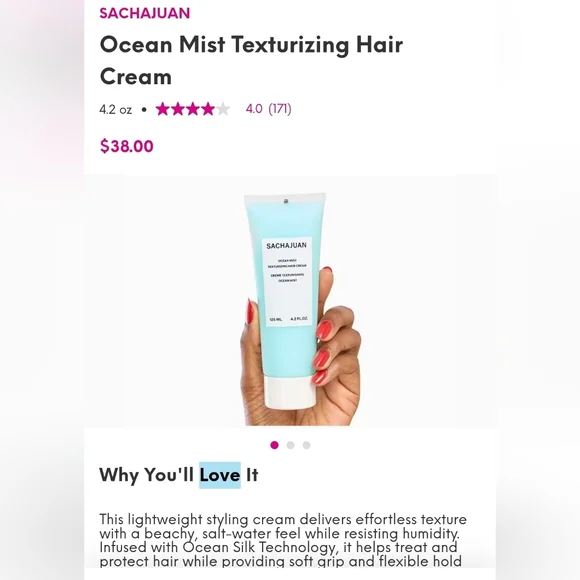Select the first active pink carousel dot
580x580 pixels.
pyautogui.click(x=274, y=445)
